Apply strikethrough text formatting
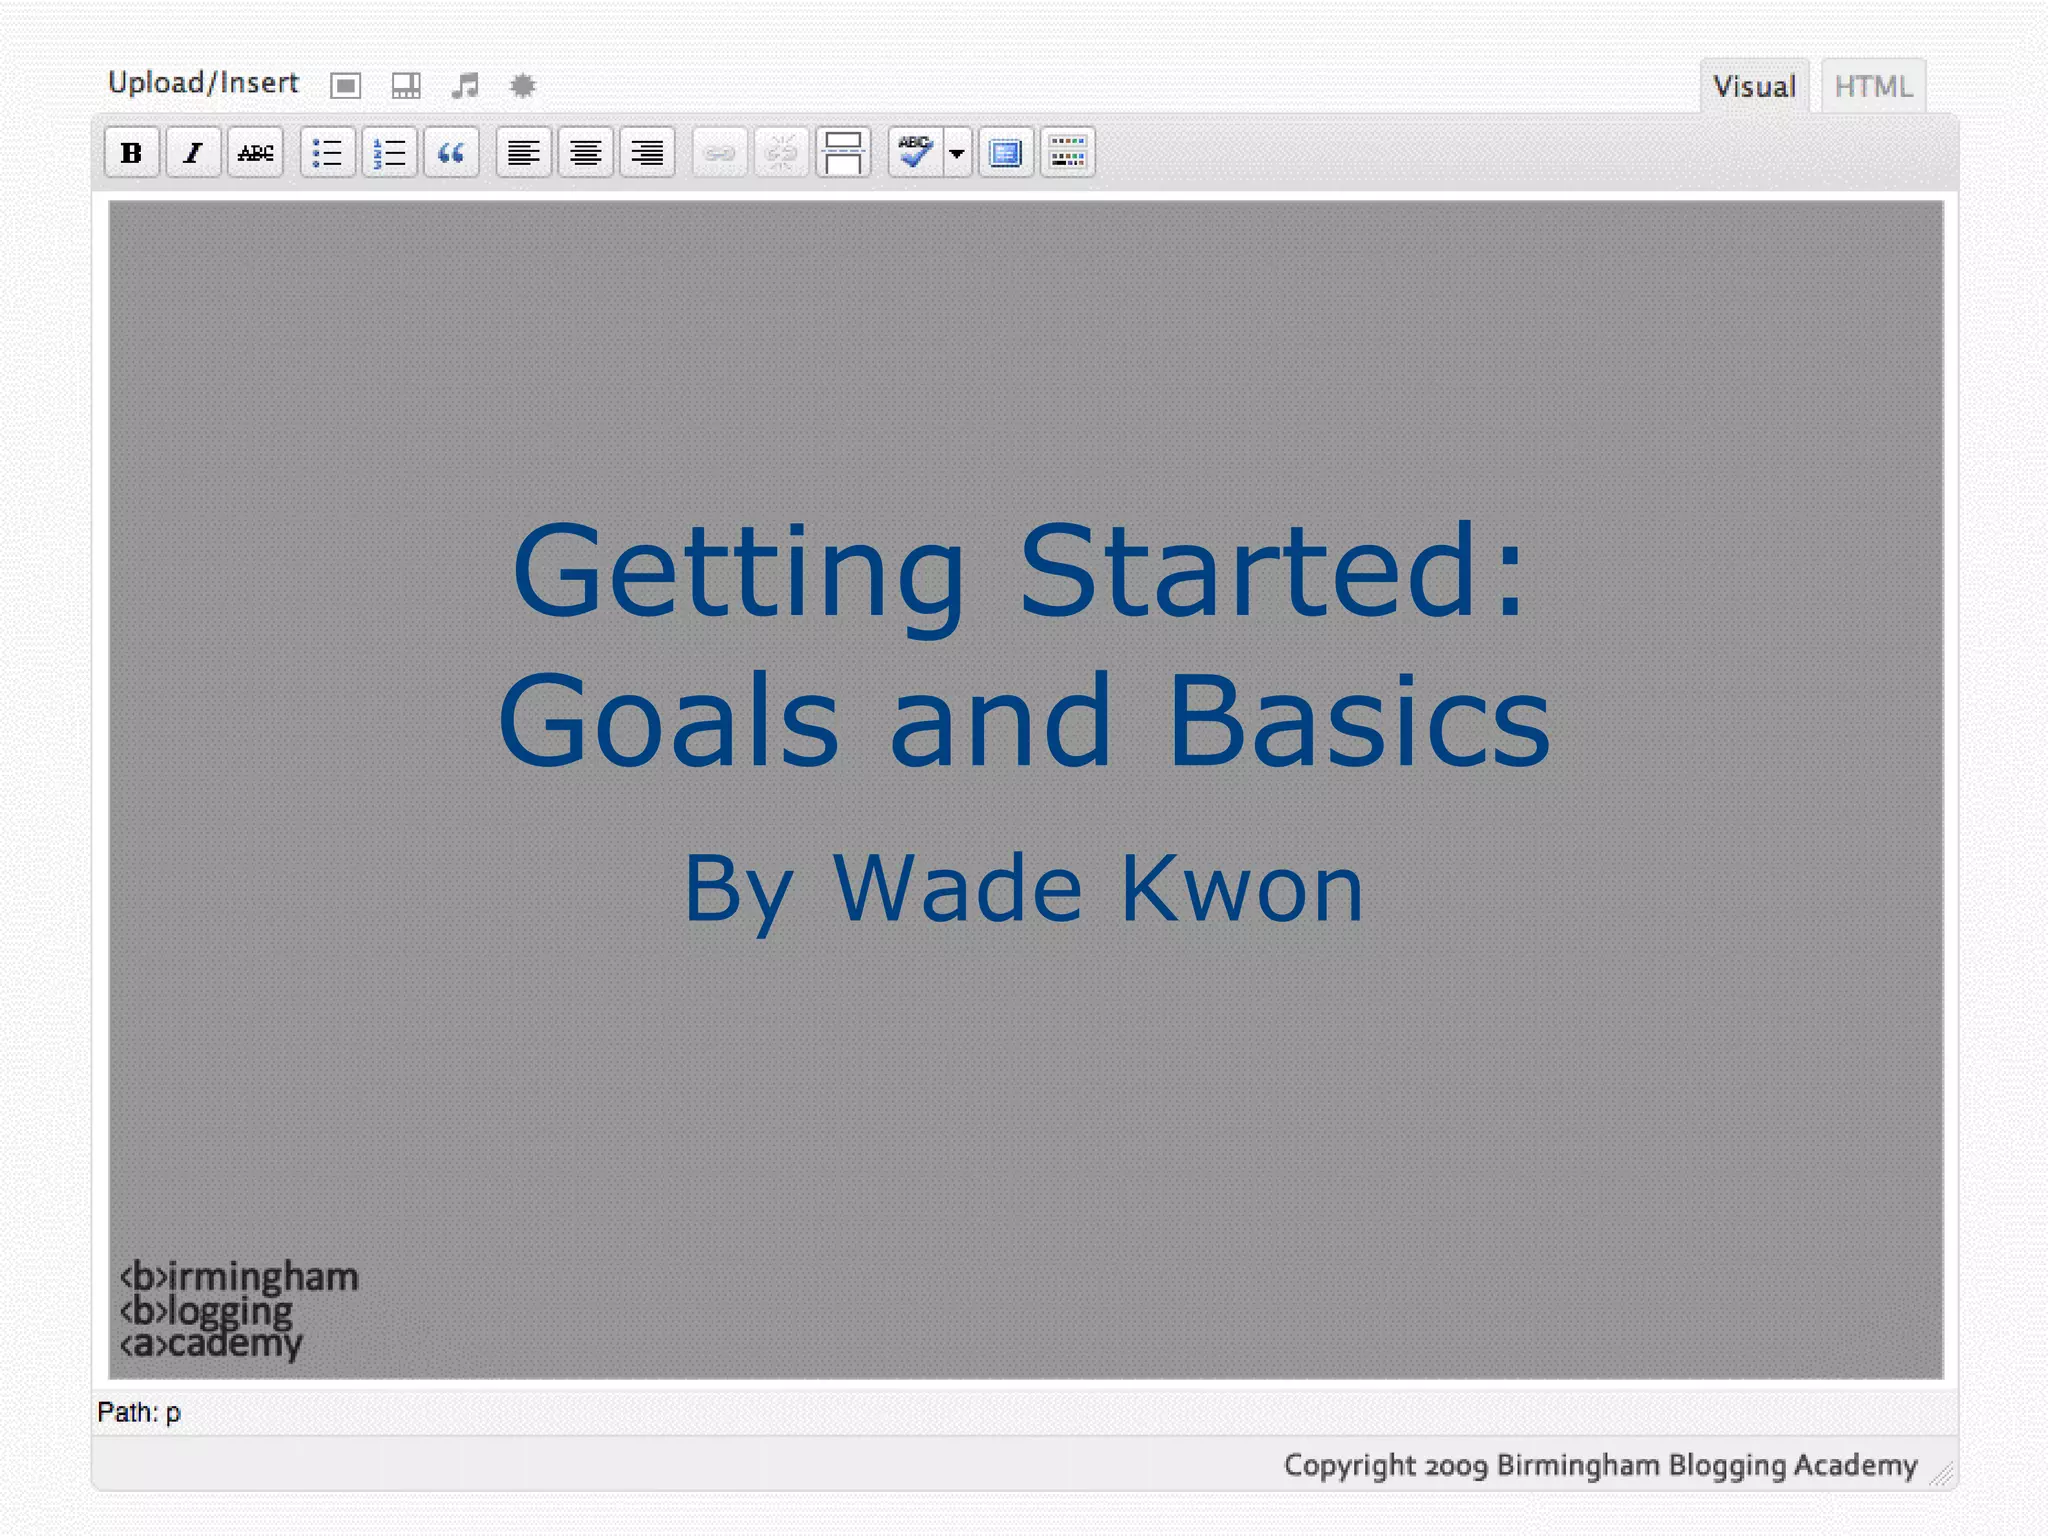The height and width of the screenshot is (1536, 2048). pyautogui.click(x=255, y=153)
